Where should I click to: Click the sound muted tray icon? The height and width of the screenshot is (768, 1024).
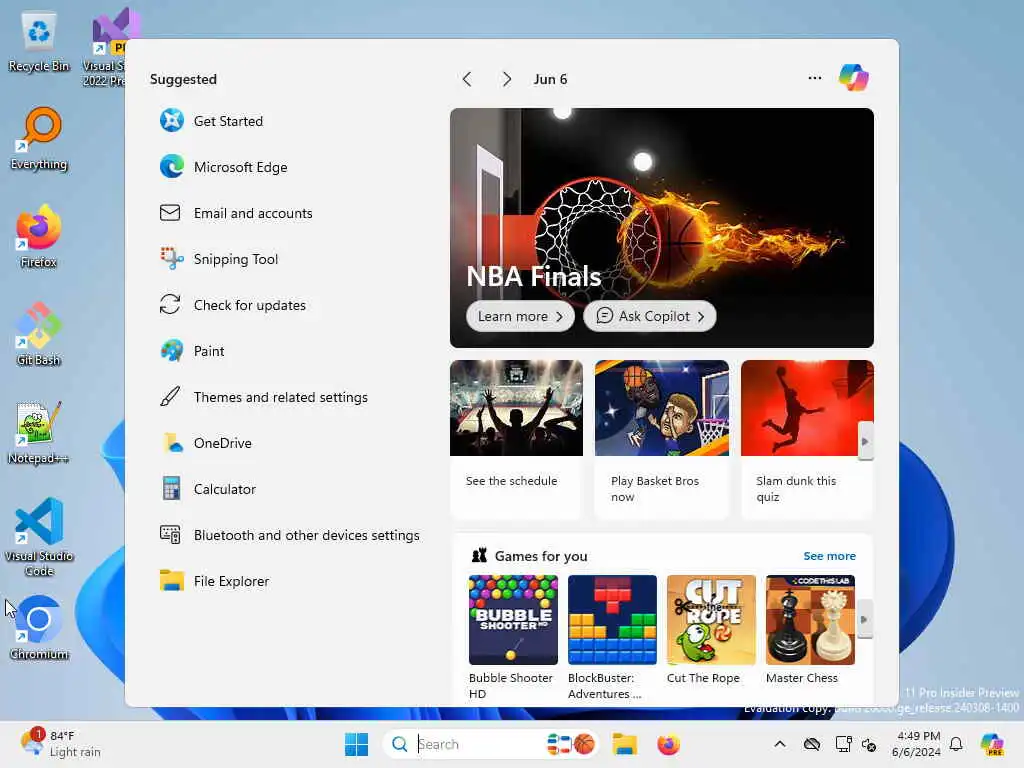point(869,744)
